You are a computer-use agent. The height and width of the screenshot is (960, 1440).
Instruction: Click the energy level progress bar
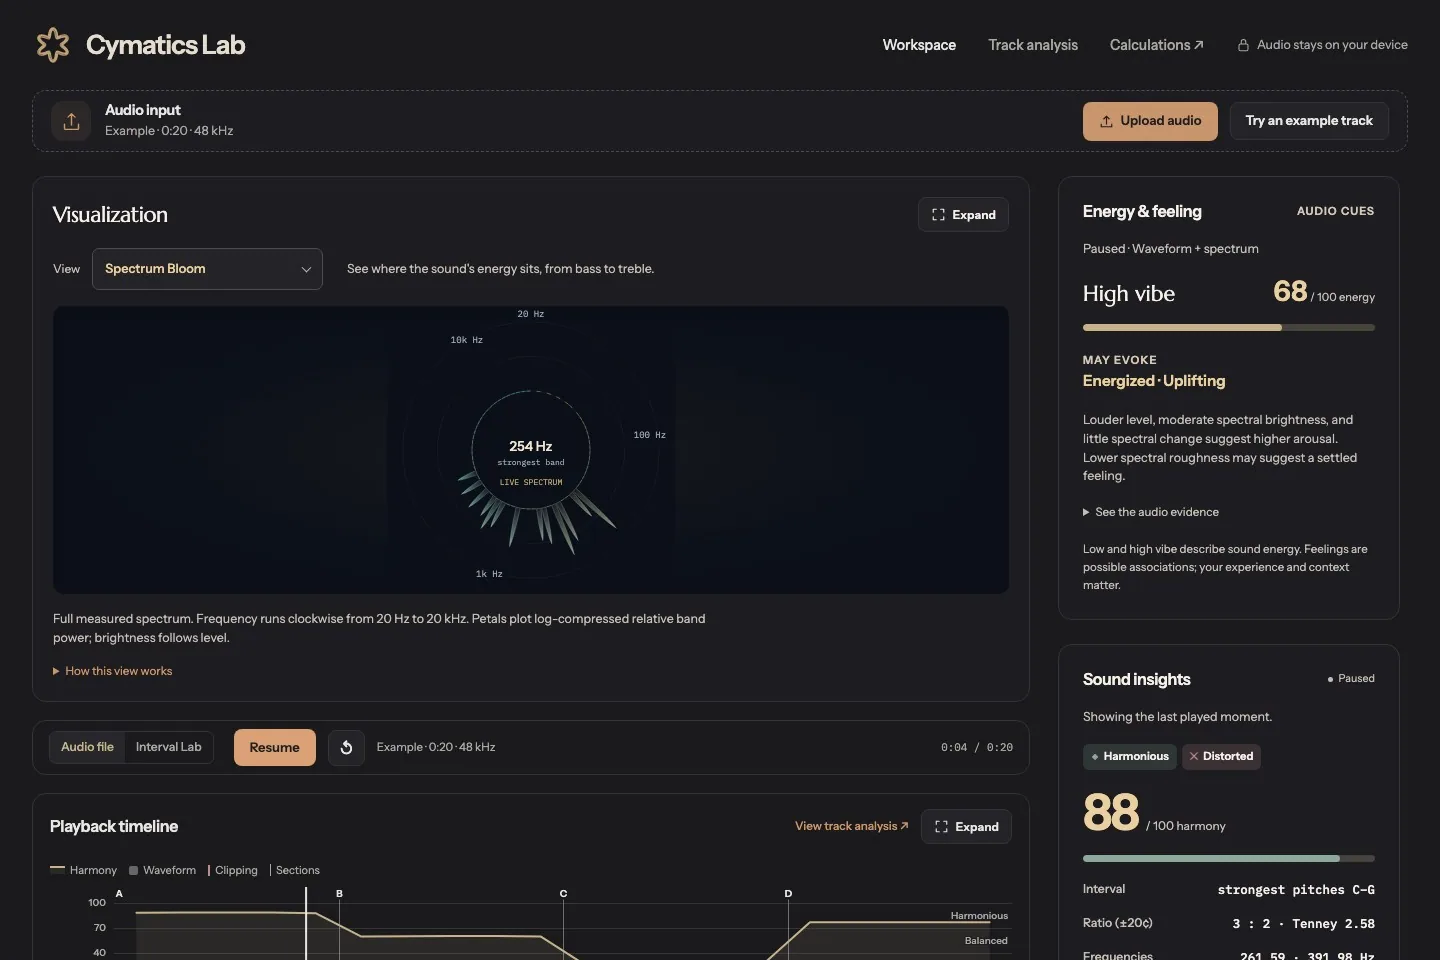tap(1228, 327)
